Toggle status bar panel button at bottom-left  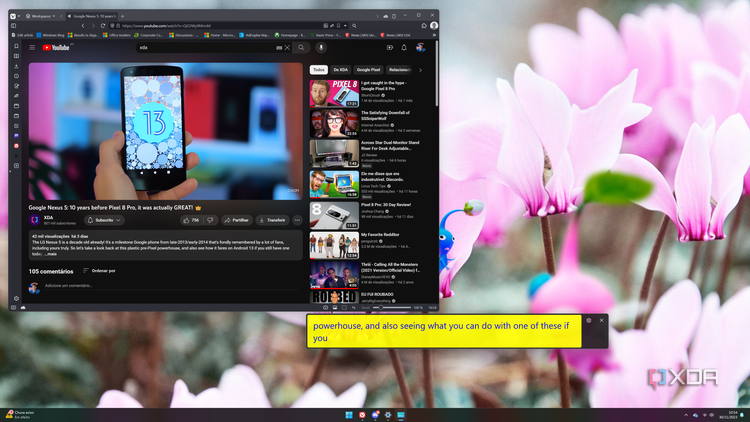[x=13, y=308]
